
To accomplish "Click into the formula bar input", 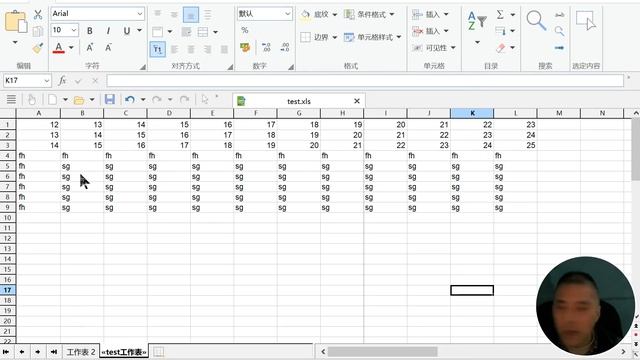I will click(365, 80).
